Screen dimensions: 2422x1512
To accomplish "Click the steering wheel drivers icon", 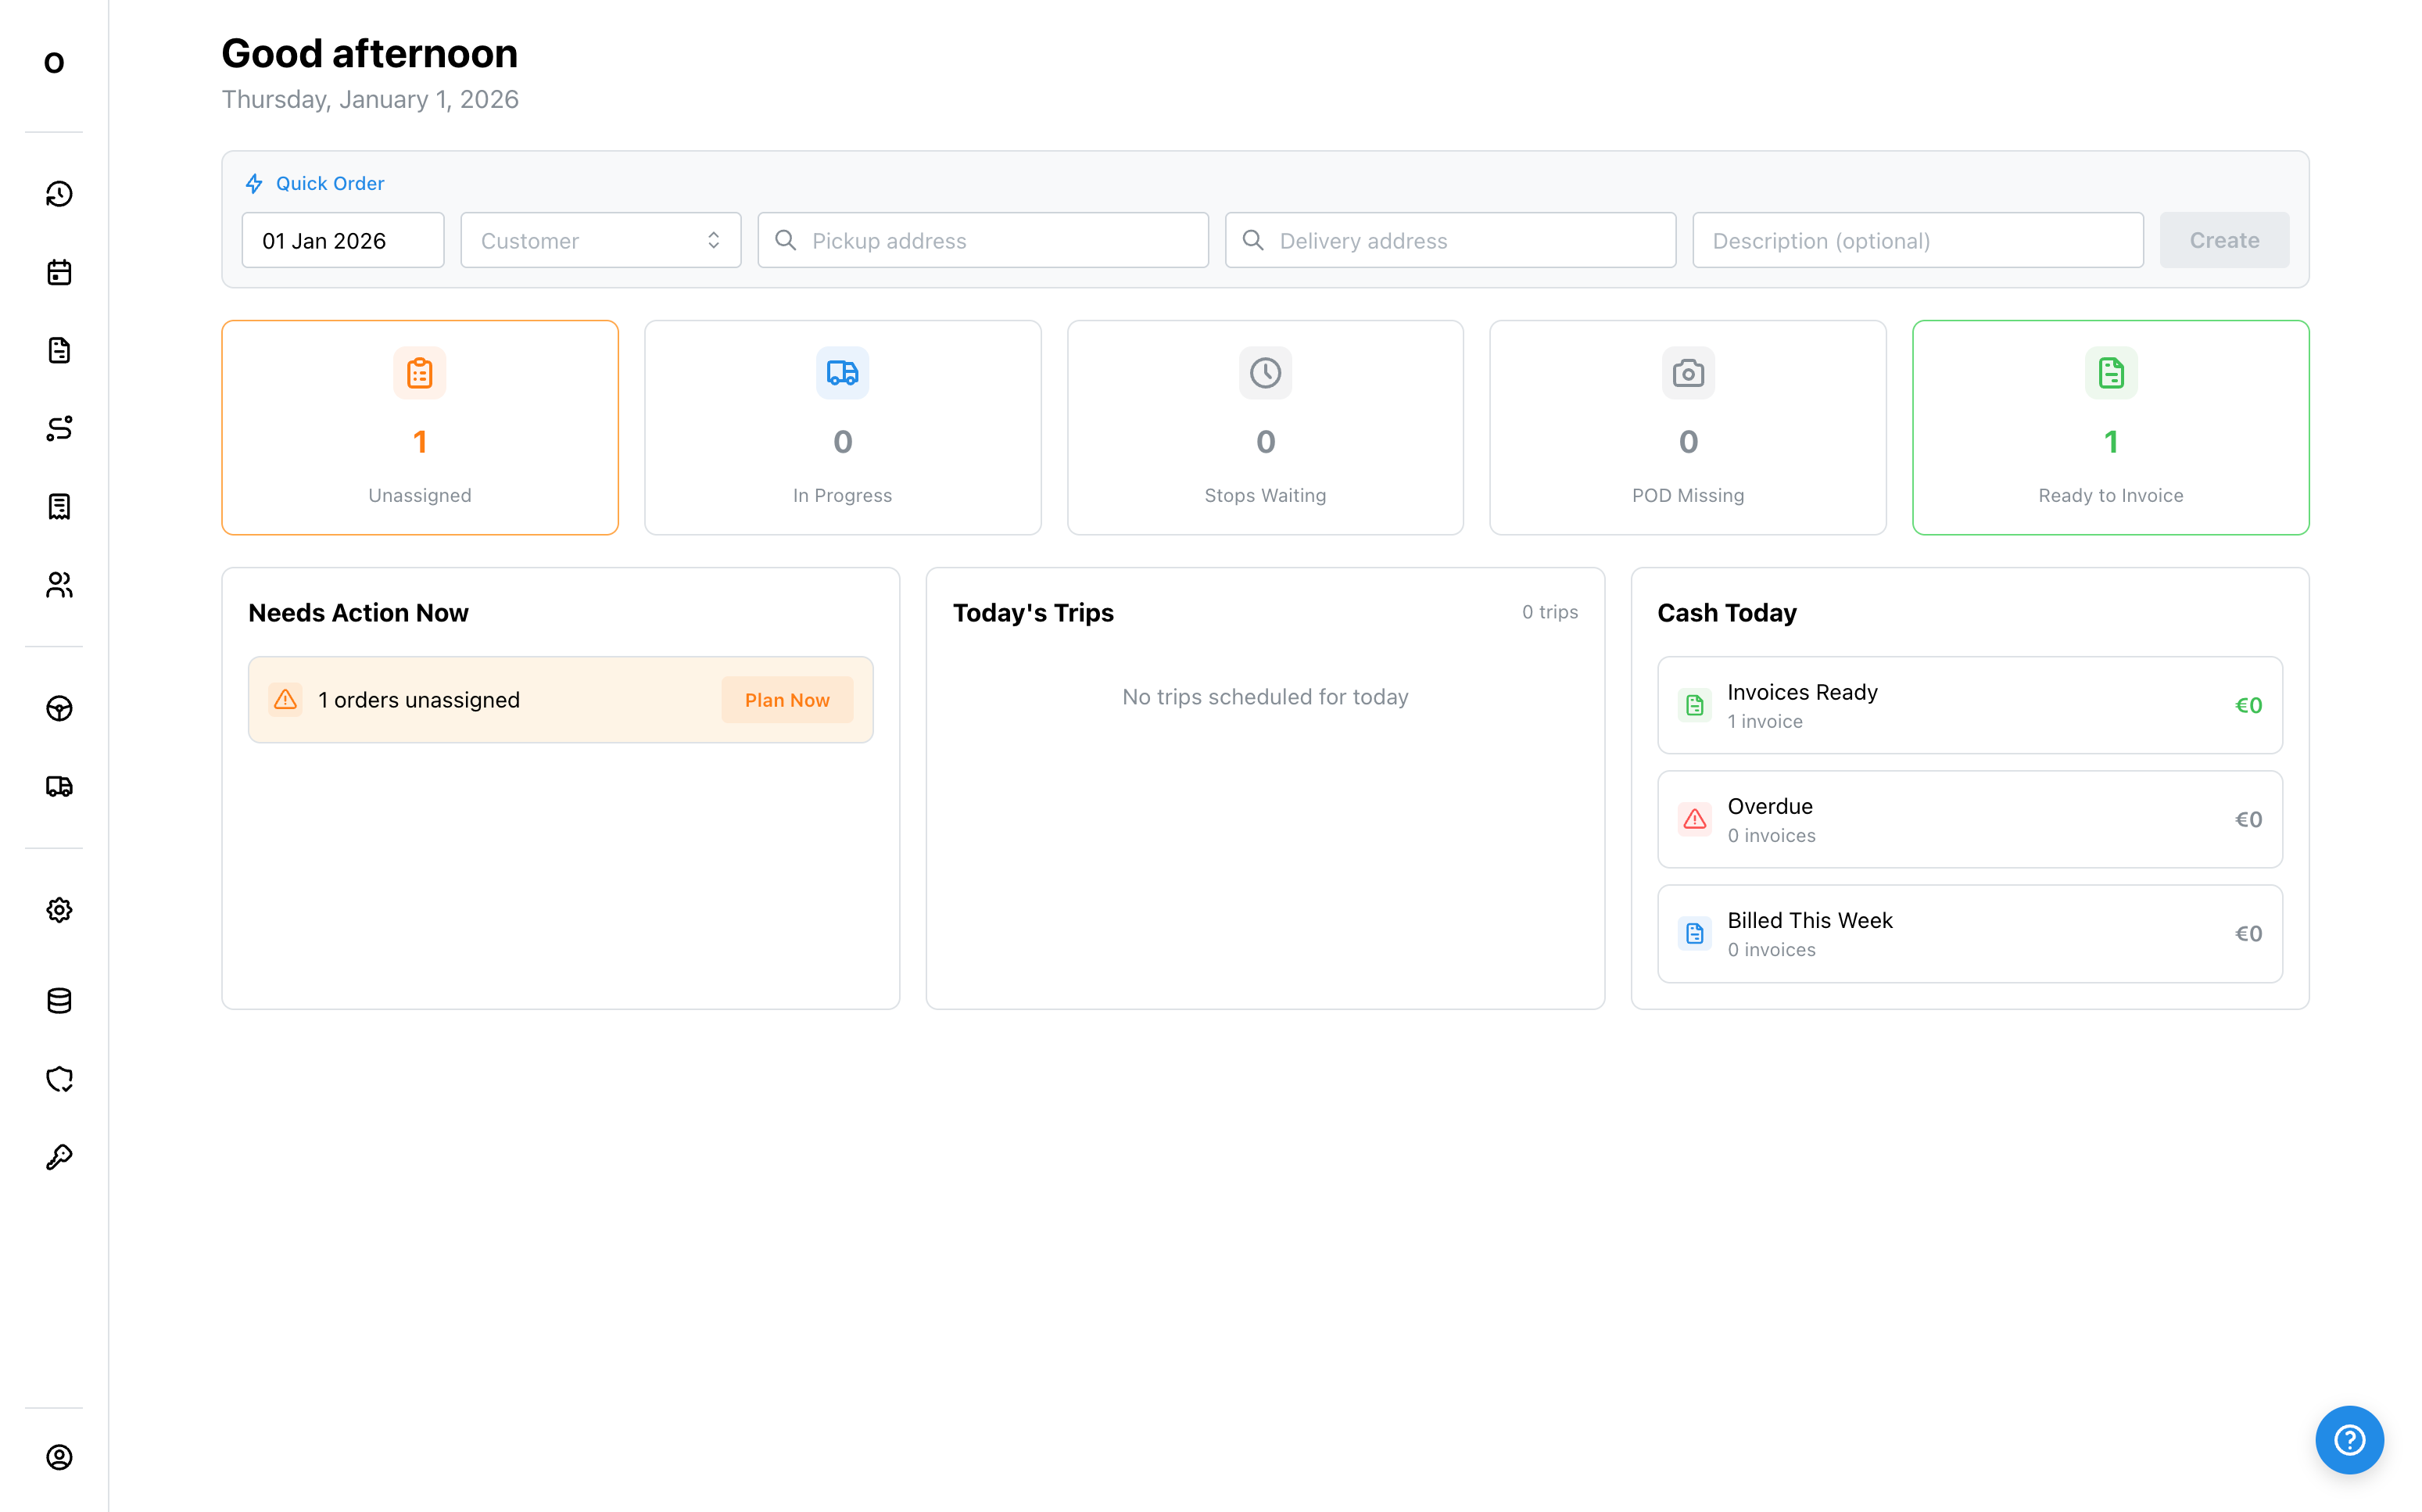I will 59,709.
